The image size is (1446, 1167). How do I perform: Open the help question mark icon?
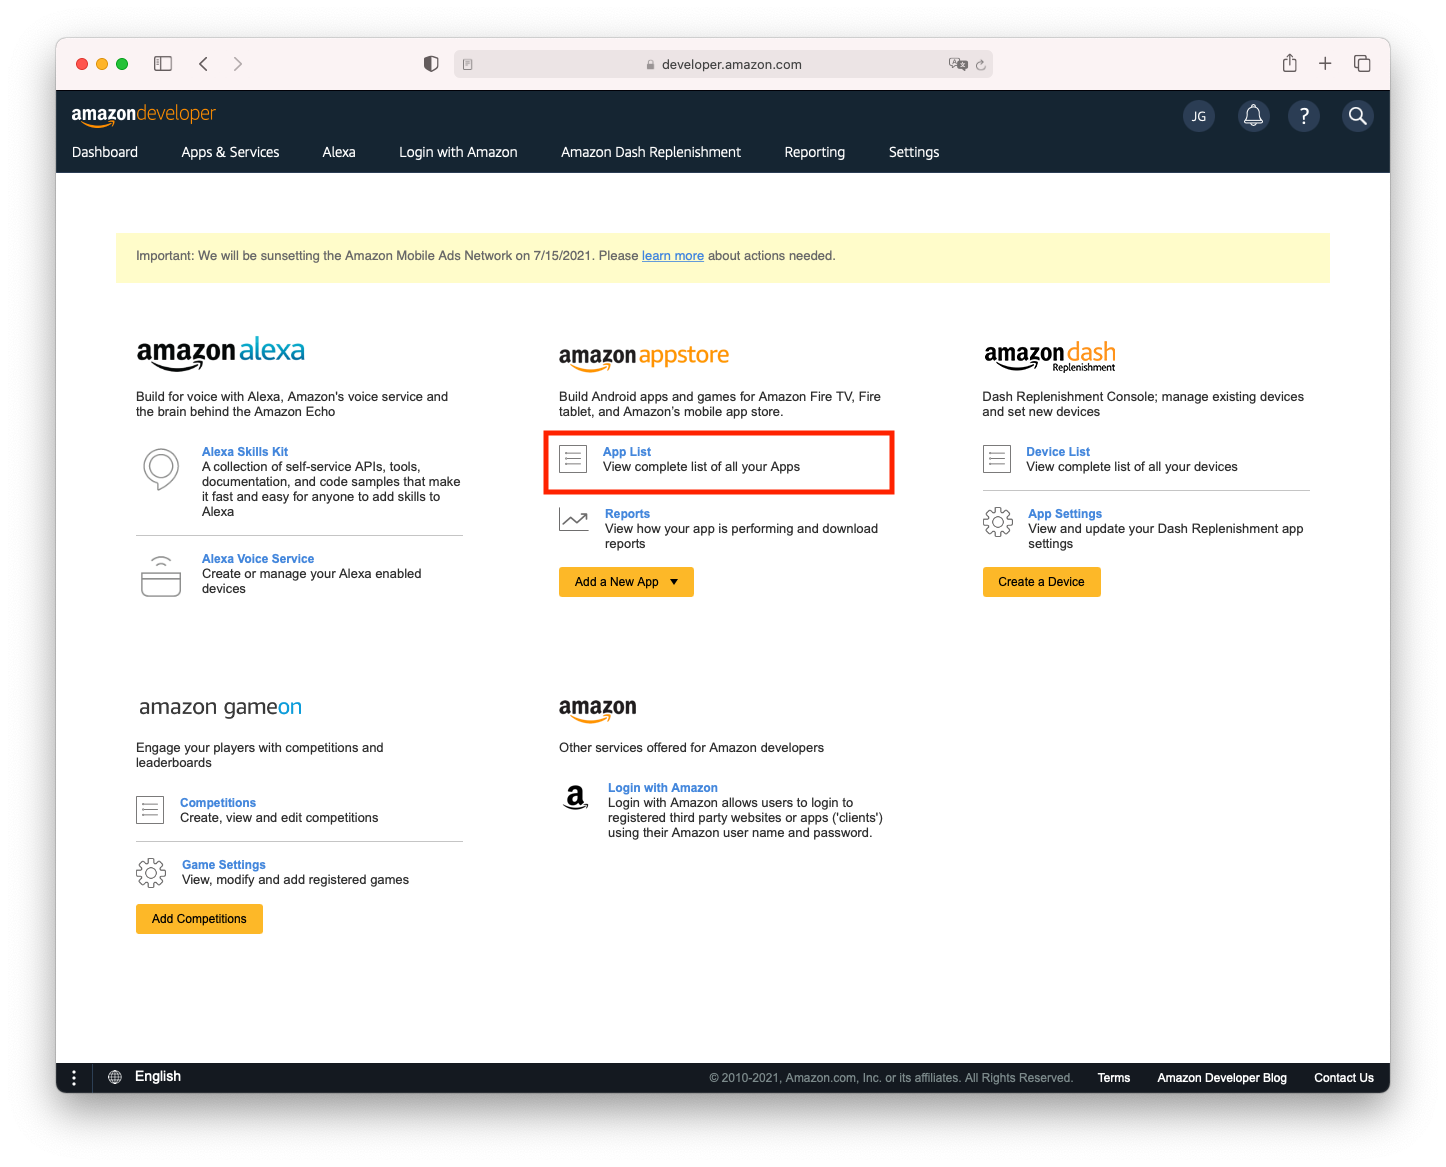[x=1304, y=116]
